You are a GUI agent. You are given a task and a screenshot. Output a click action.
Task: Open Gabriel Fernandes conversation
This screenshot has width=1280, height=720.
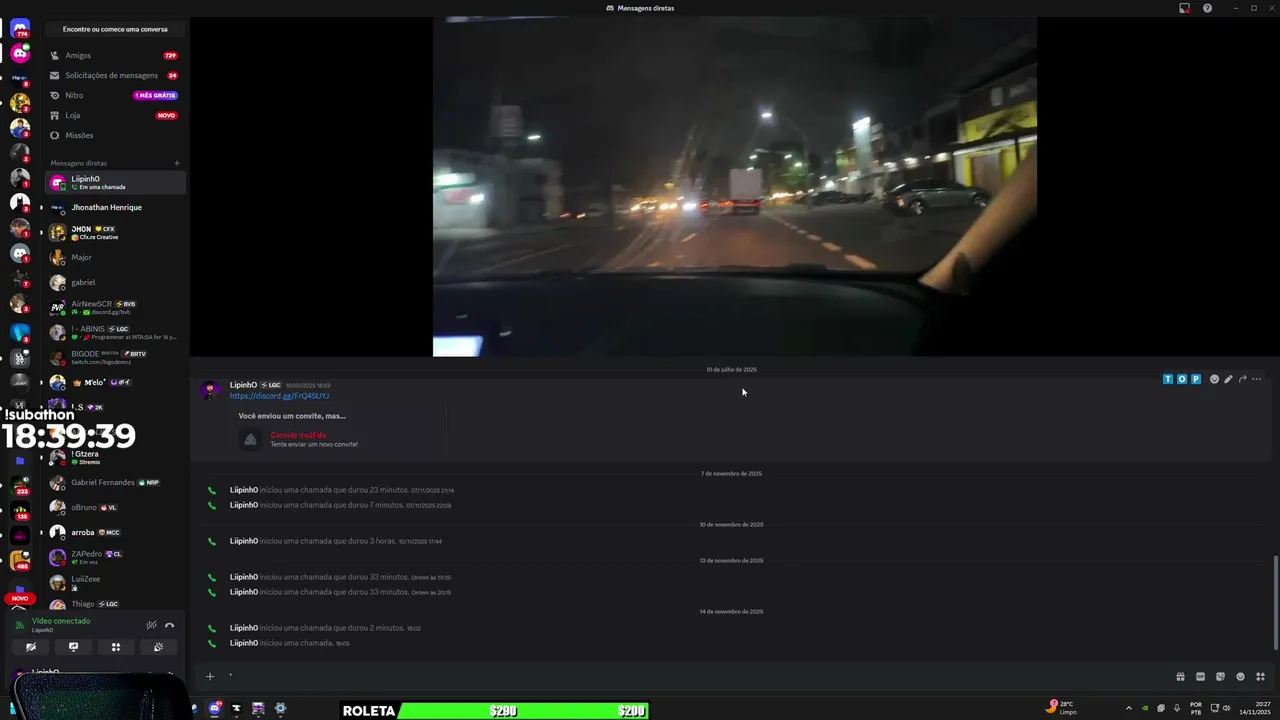(115, 482)
